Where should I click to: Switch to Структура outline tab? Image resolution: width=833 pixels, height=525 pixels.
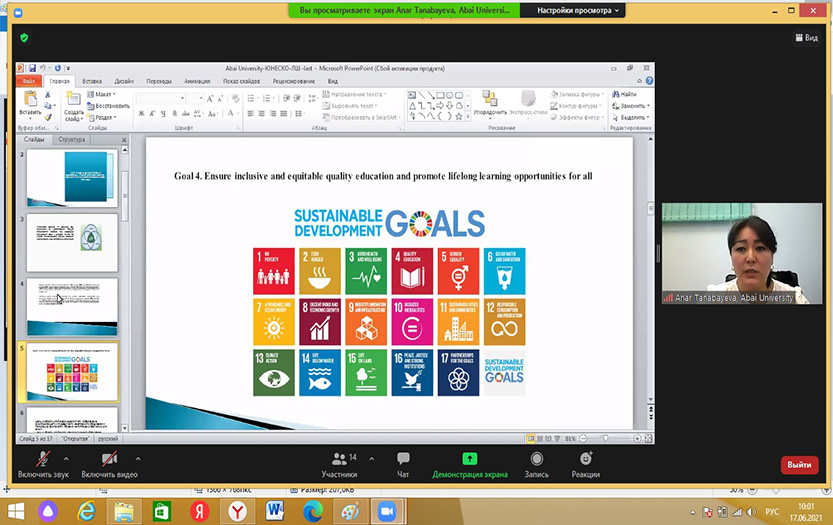tap(72, 139)
